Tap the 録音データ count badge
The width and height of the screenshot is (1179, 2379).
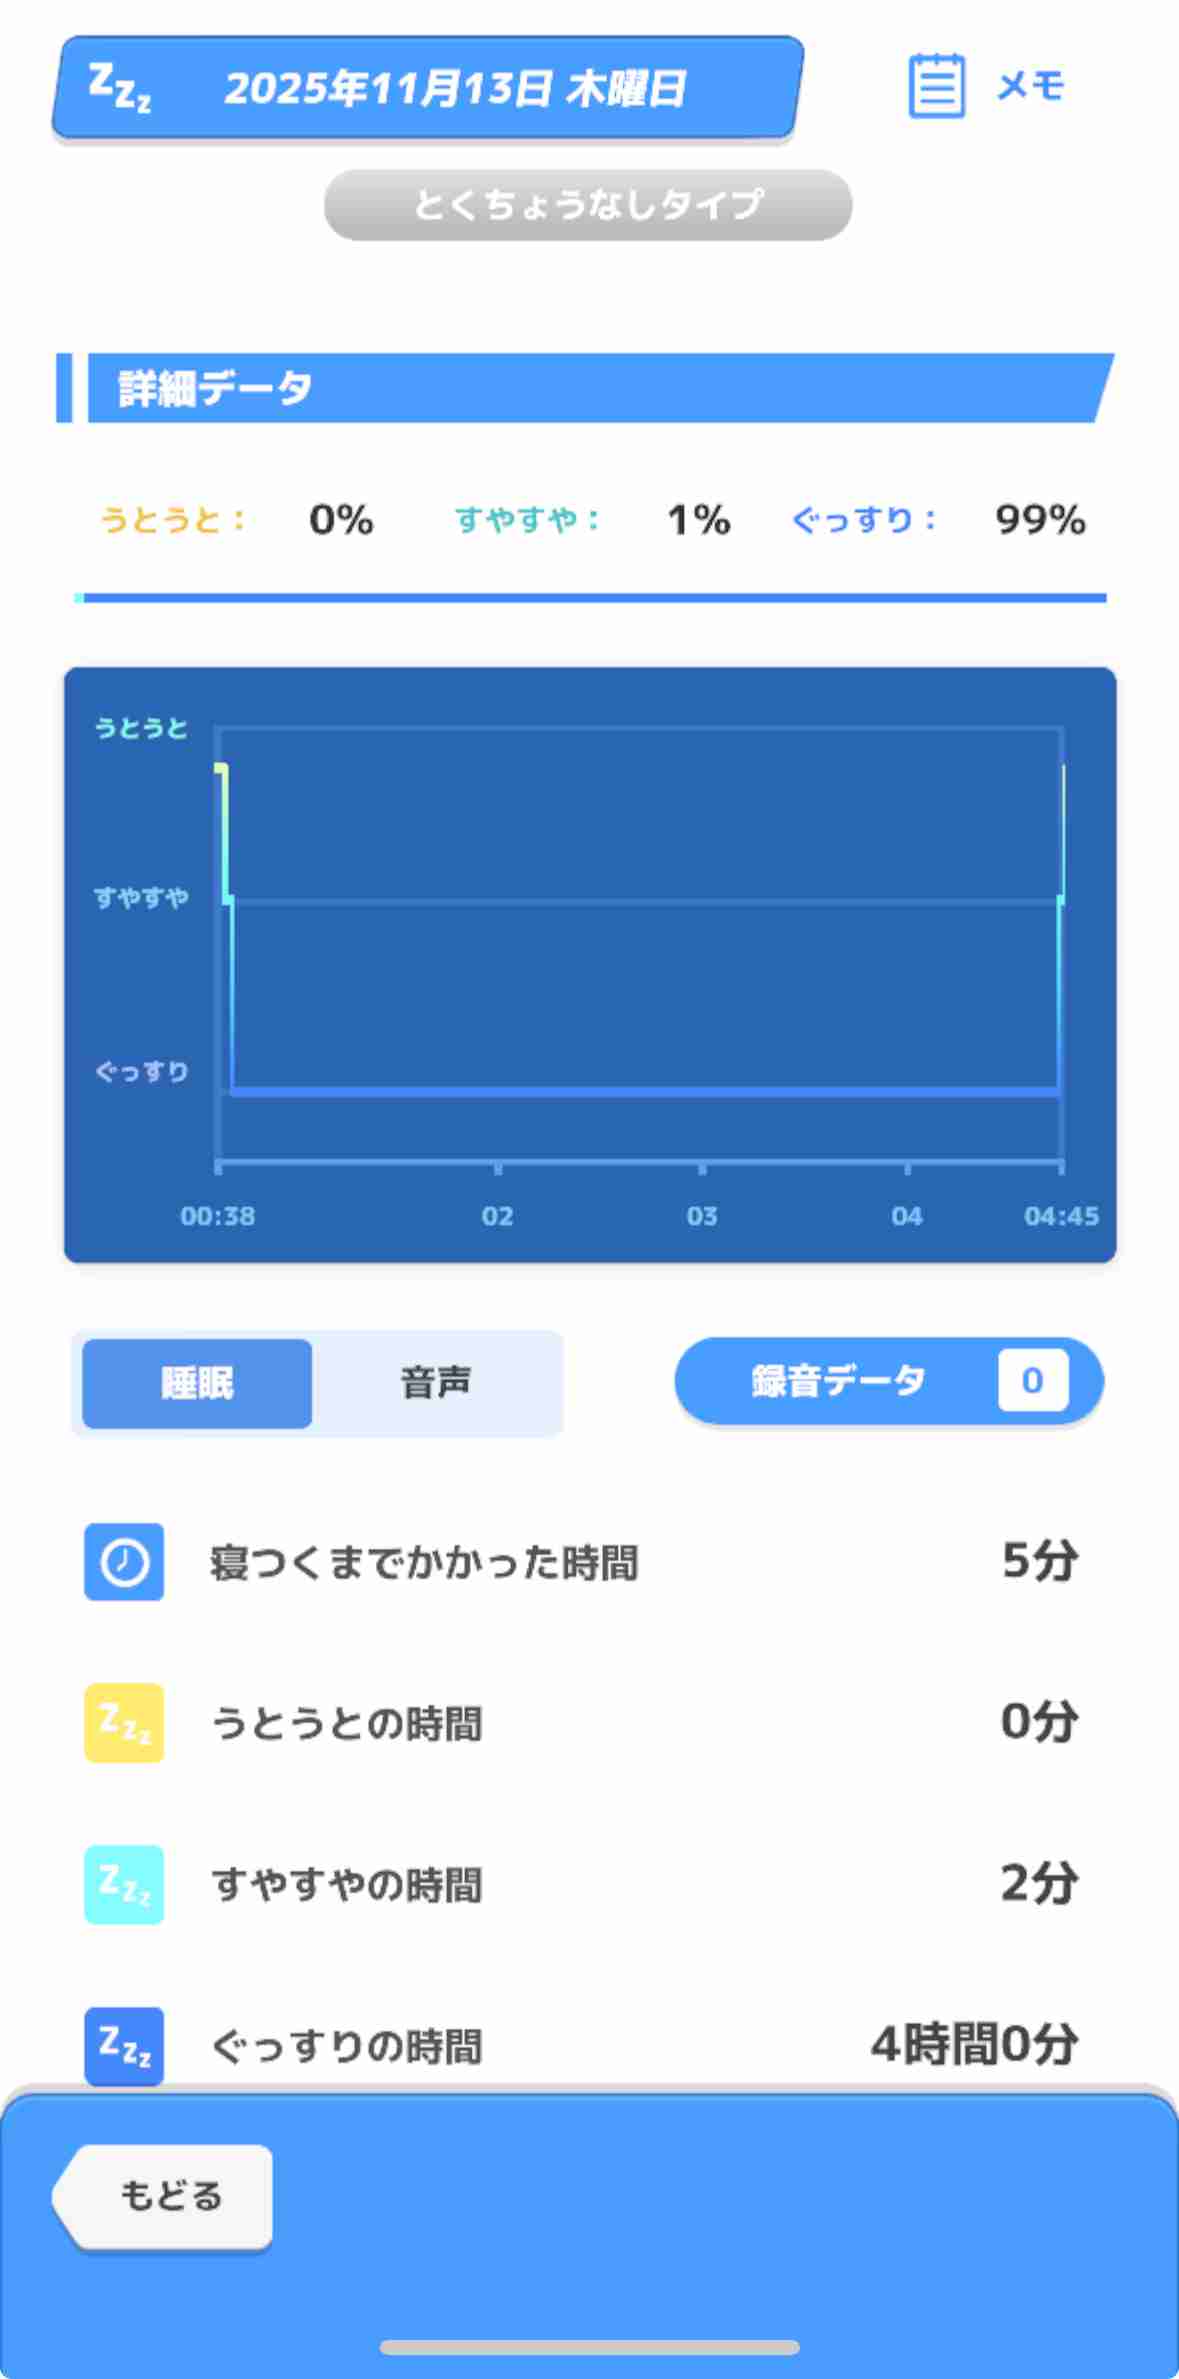click(1032, 1381)
